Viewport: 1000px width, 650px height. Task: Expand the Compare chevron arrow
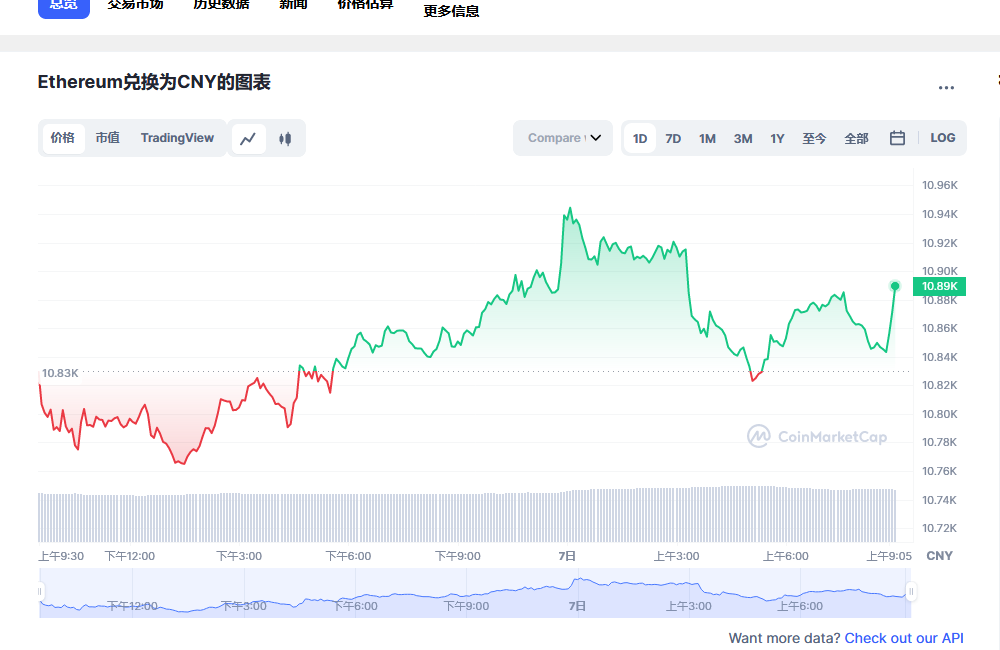596,138
